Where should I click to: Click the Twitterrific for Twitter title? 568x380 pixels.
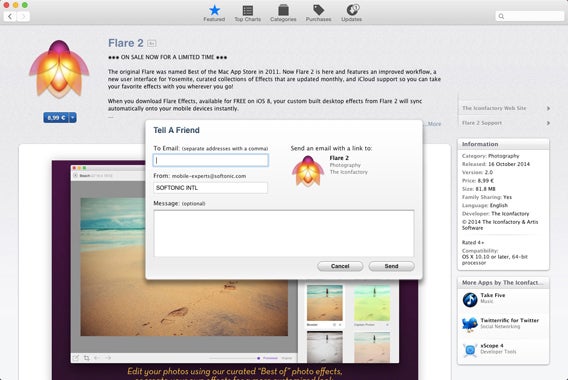pyautogui.click(x=510, y=320)
